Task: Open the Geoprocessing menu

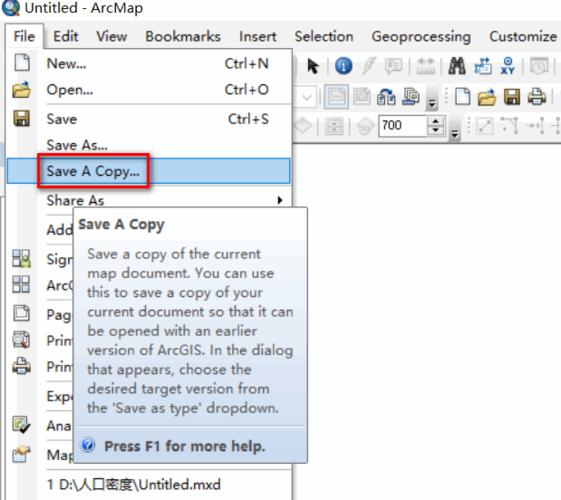Action: pyautogui.click(x=421, y=36)
